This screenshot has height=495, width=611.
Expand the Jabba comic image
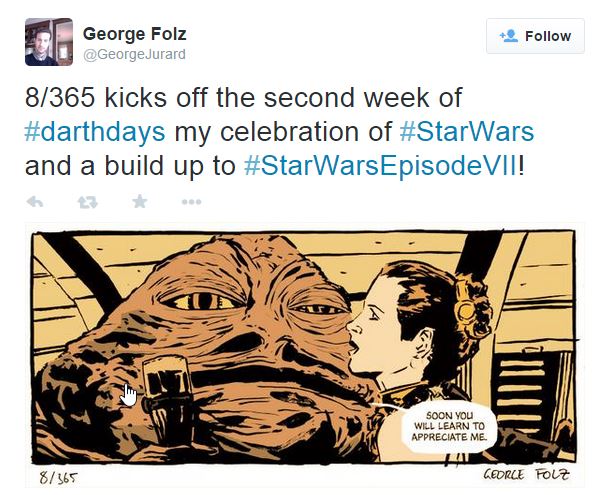tap(304, 355)
